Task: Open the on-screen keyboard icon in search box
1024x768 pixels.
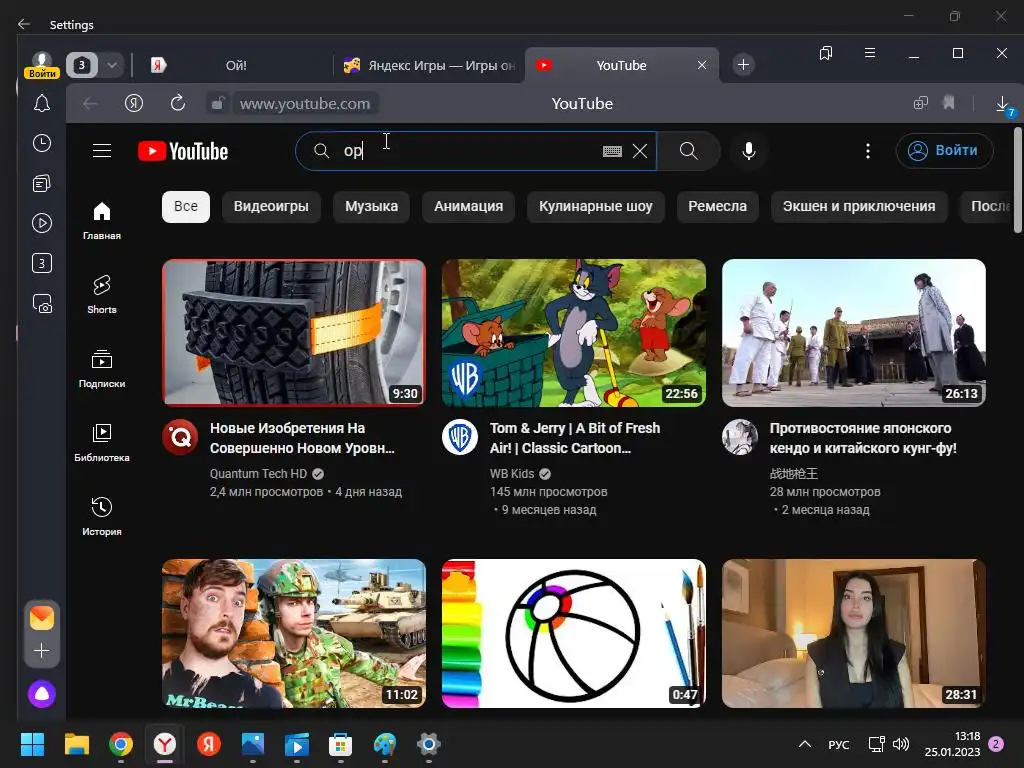Action: pos(612,152)
